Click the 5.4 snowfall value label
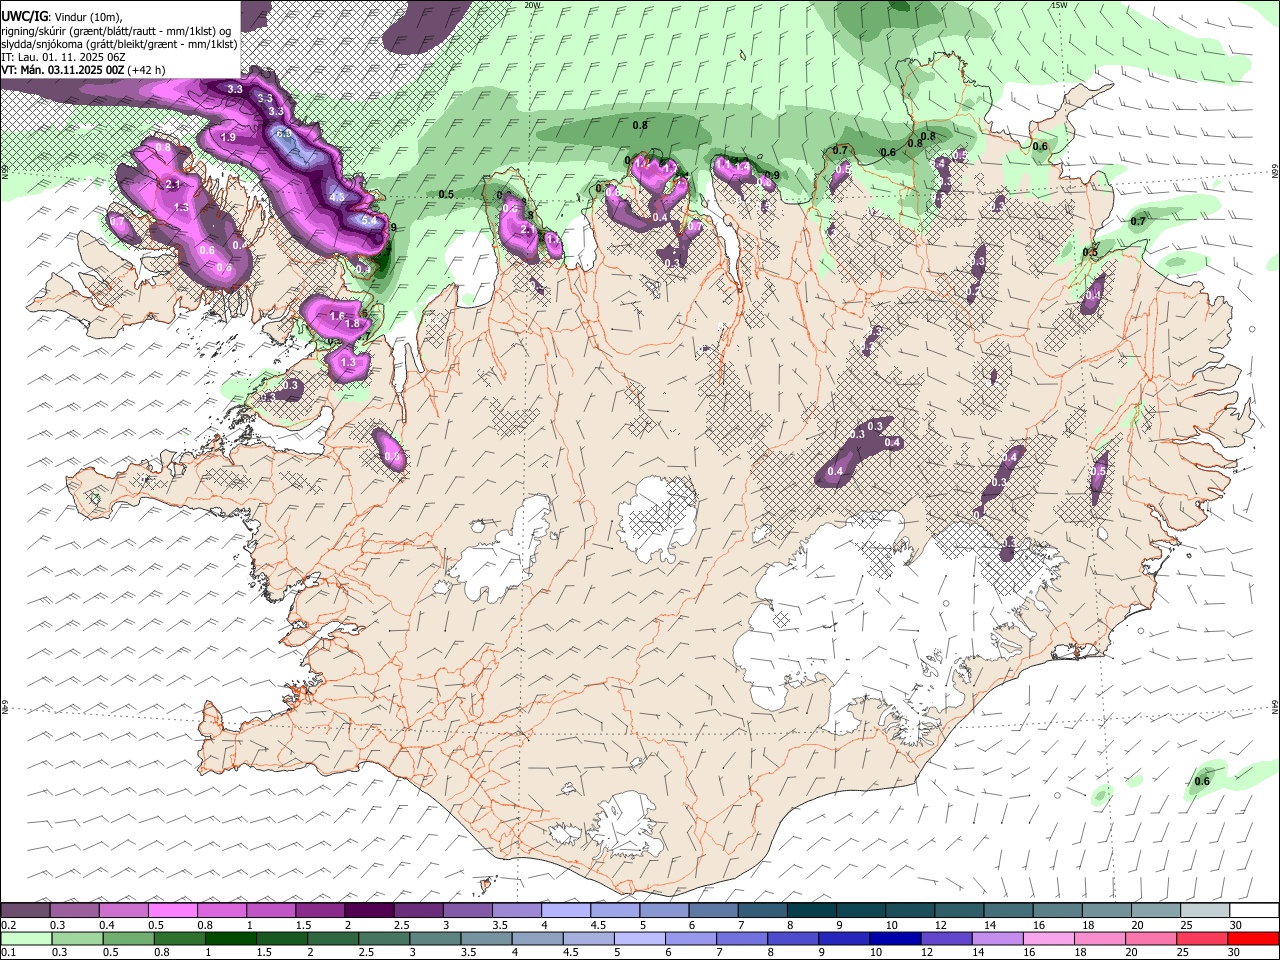 tap(369, 220)
